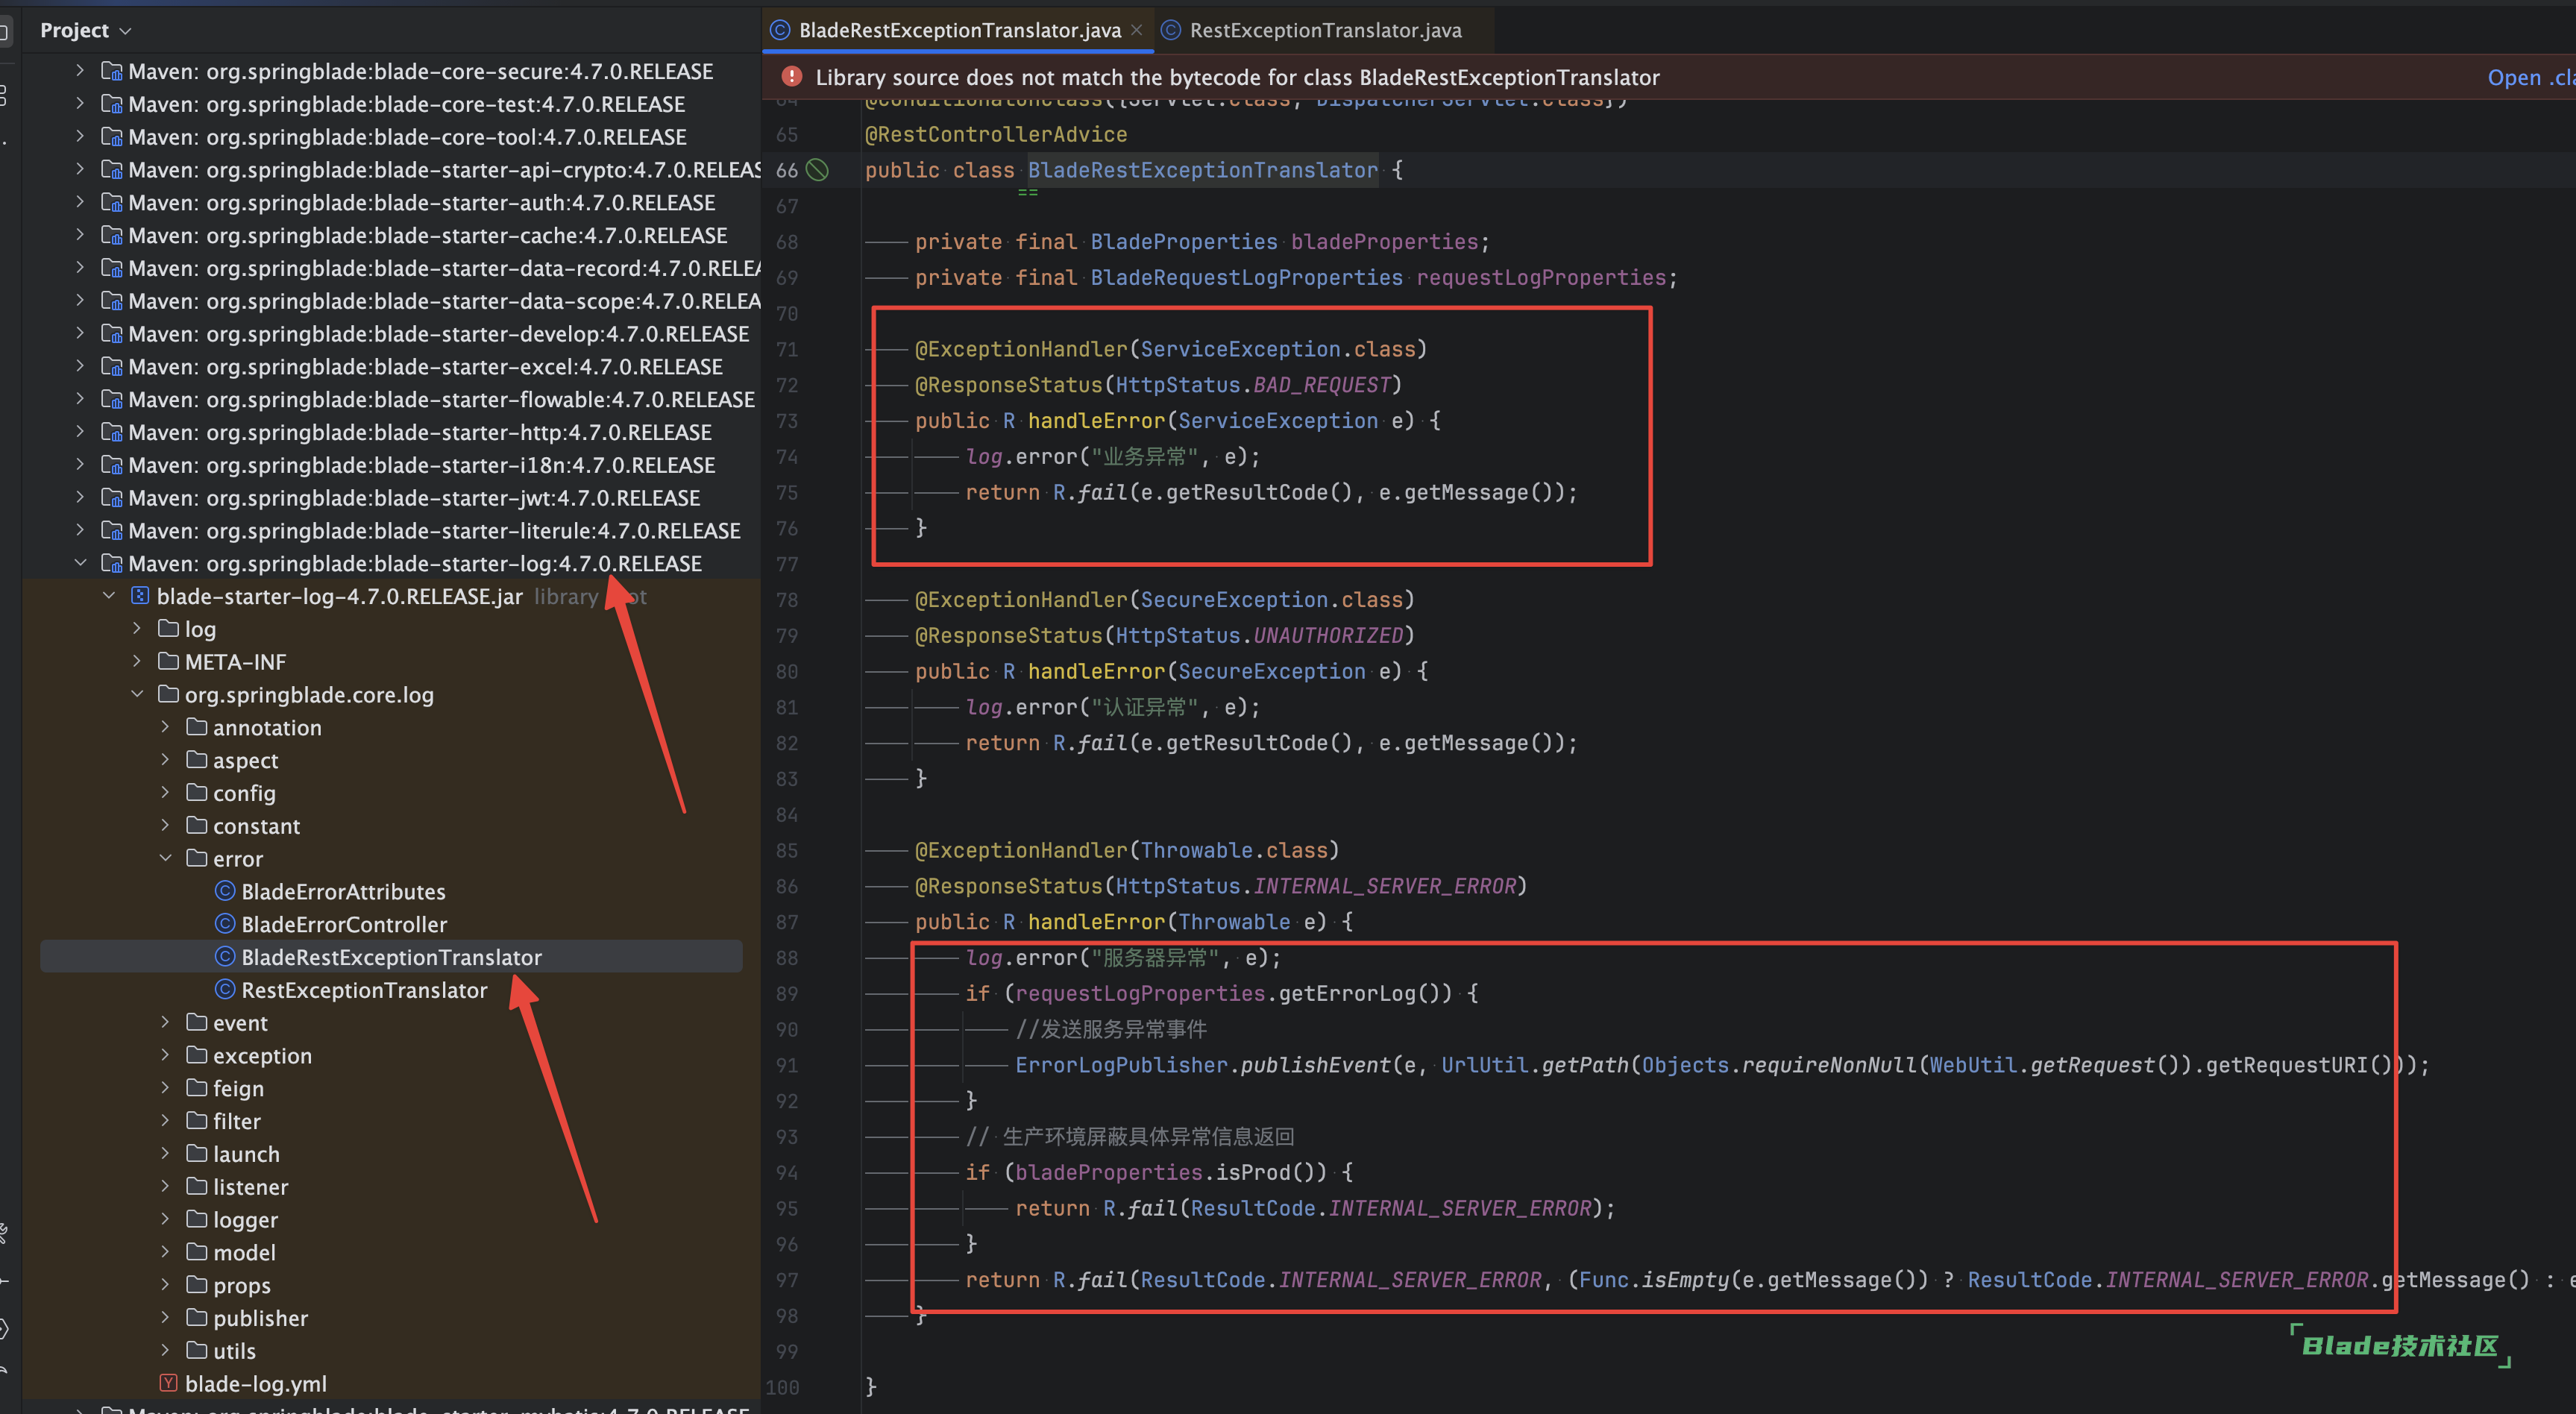The image size is (2576, 1414).
Task: Expand the exception package folder
Action: pyautogui.click(x=166, y=1055)
